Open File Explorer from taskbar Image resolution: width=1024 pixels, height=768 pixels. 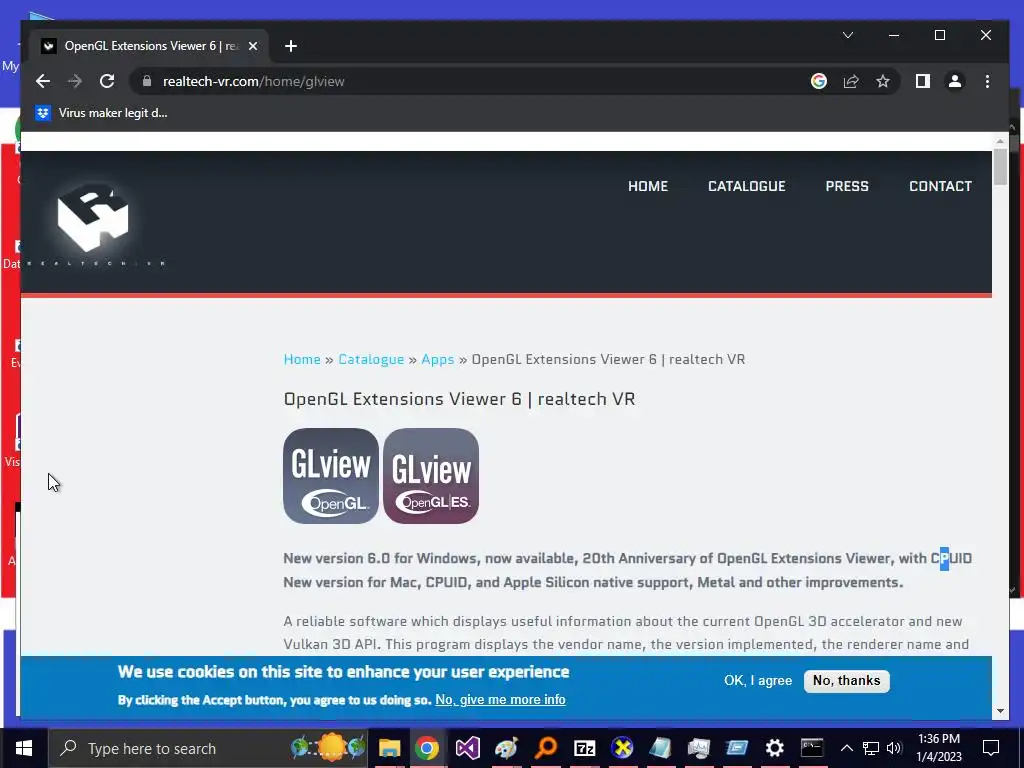pos(389,748)
